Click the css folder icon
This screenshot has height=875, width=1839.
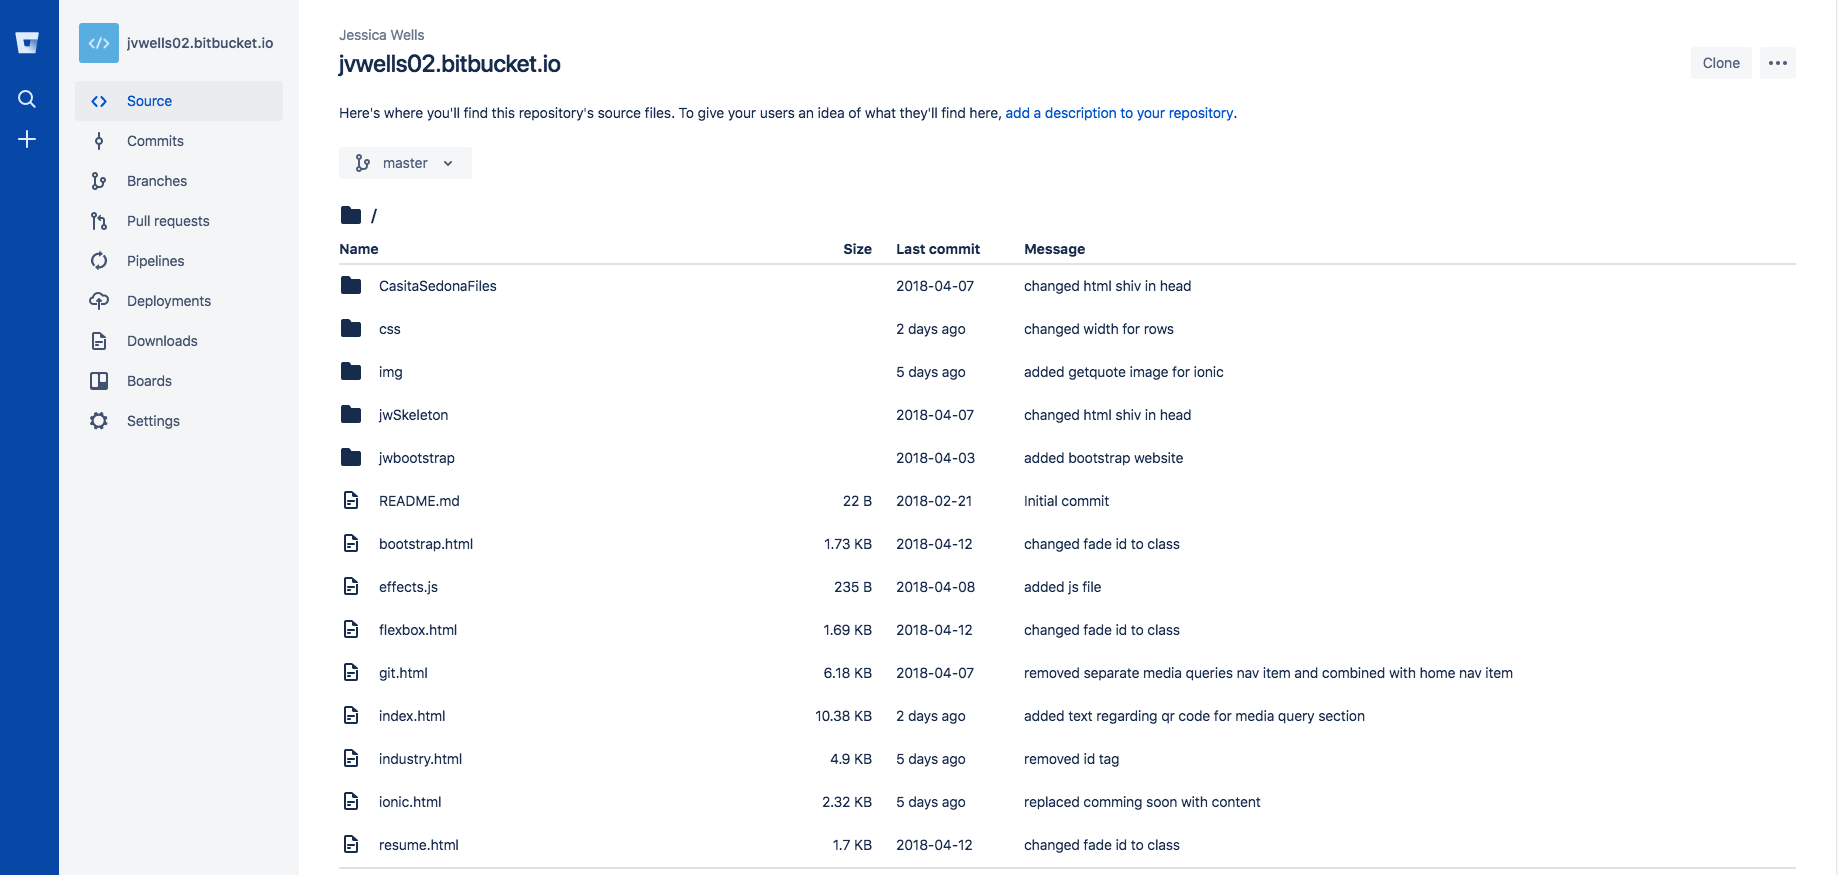[351, 329]
